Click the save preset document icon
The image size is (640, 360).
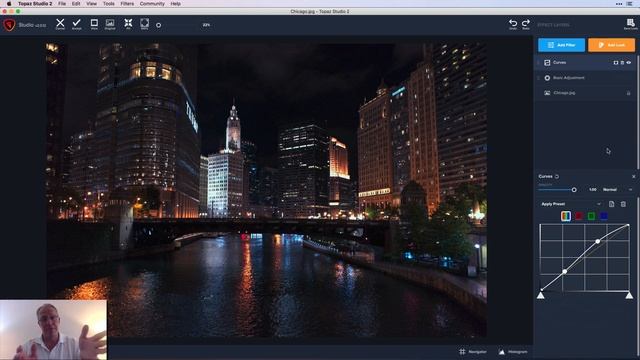pyautogui.click(x=611, y=204)
